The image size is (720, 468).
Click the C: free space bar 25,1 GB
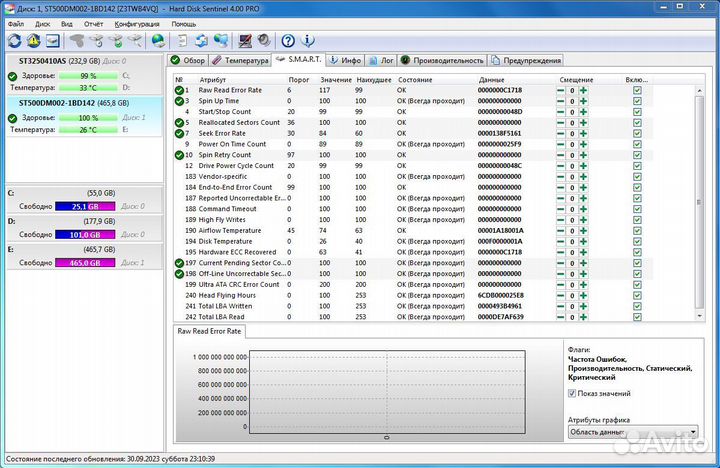pos(85,207)
